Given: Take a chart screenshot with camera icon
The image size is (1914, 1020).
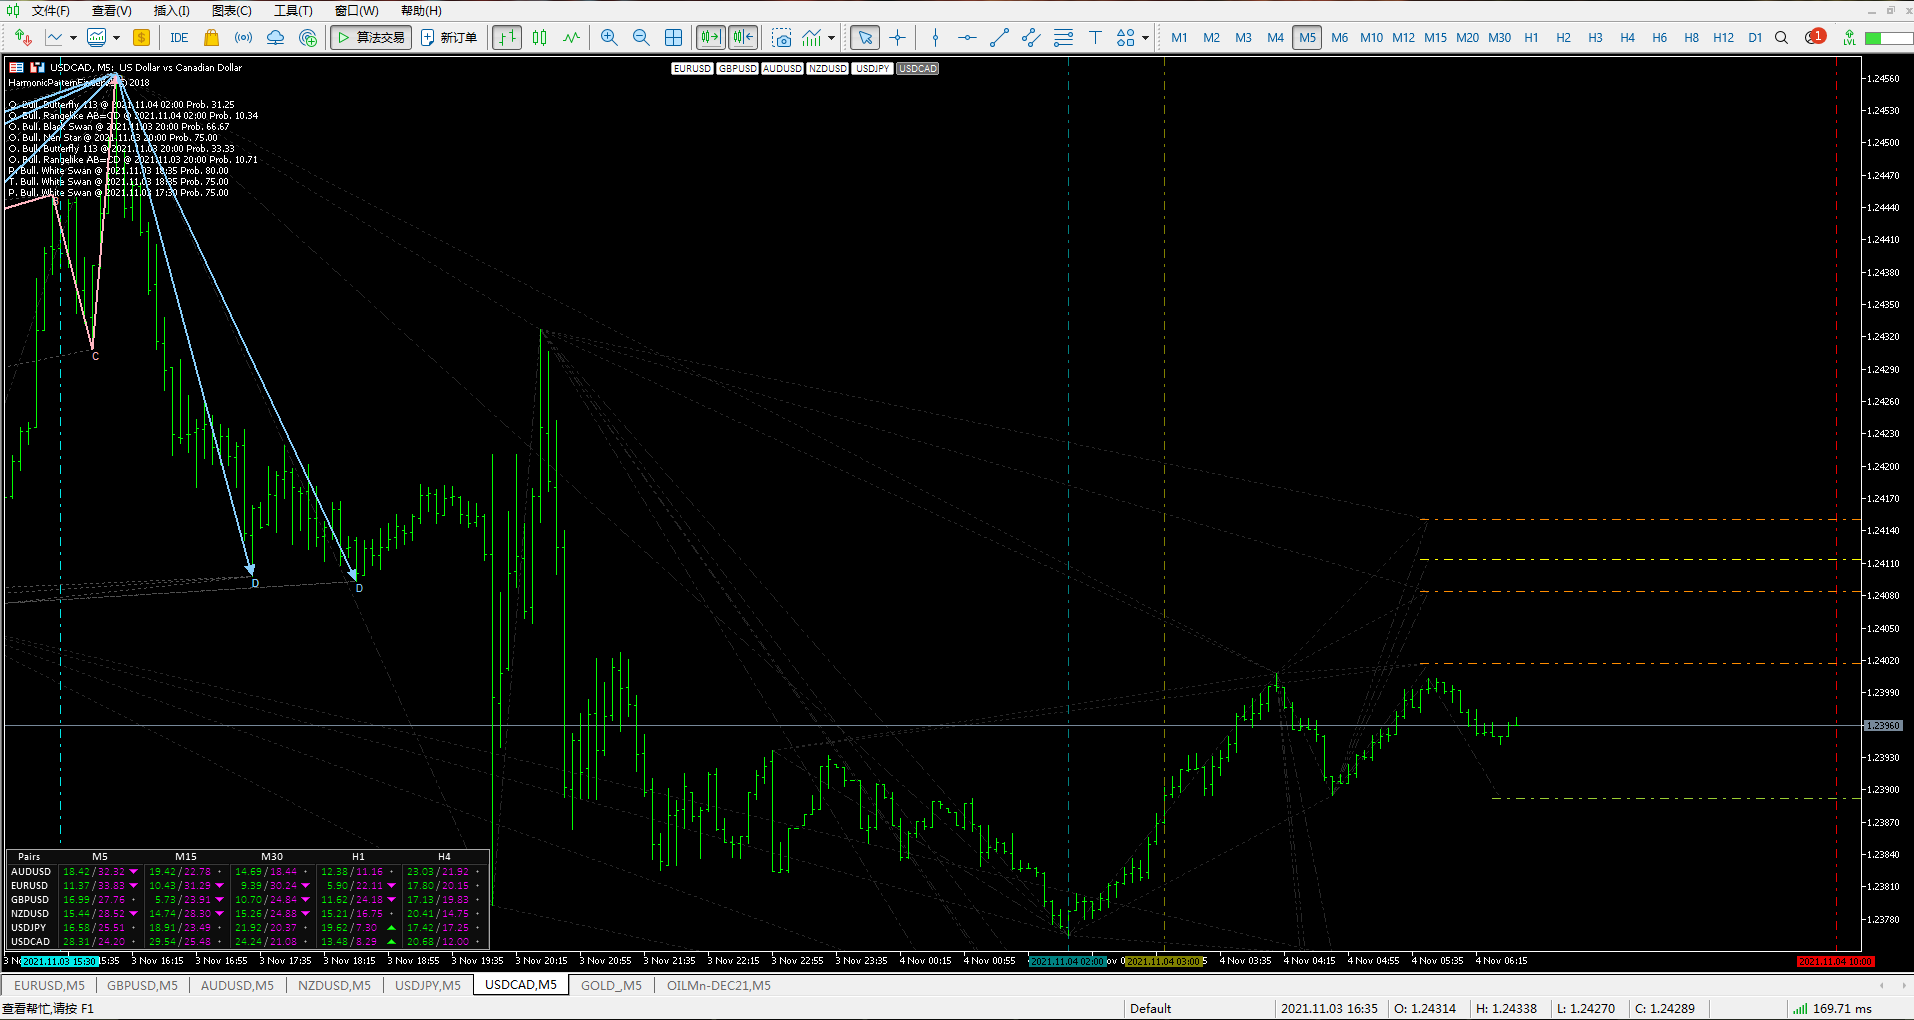Looking at the screenshot, I should pos(782,38).
